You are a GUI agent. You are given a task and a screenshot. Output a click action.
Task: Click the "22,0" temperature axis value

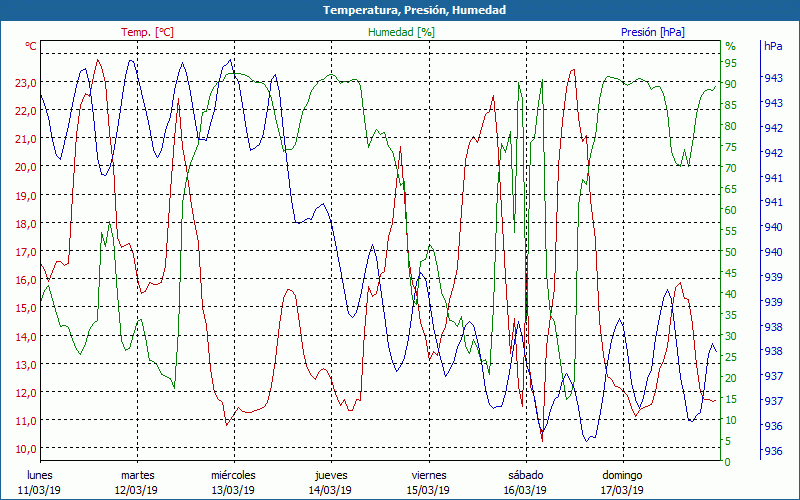[27, 110]
